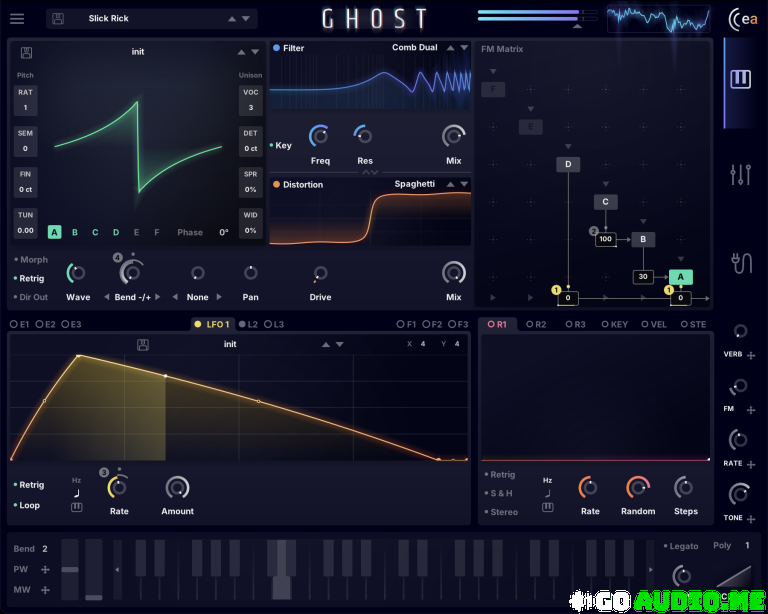Screen dimensions: 768x614
Task: Enable R1 S & H option
Action: click(499, 493)
